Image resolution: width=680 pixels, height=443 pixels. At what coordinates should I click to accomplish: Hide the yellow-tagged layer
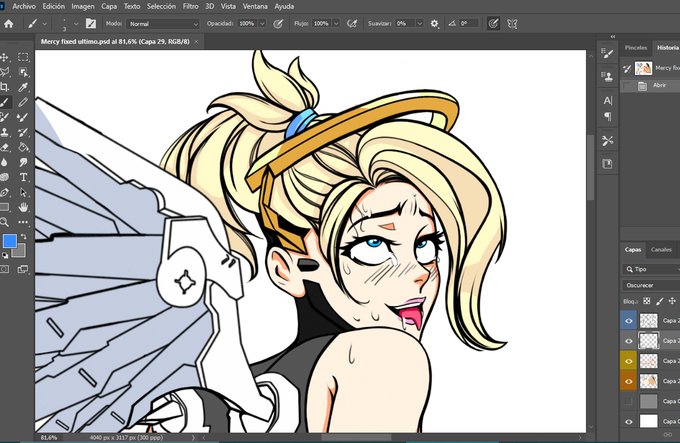628,361
